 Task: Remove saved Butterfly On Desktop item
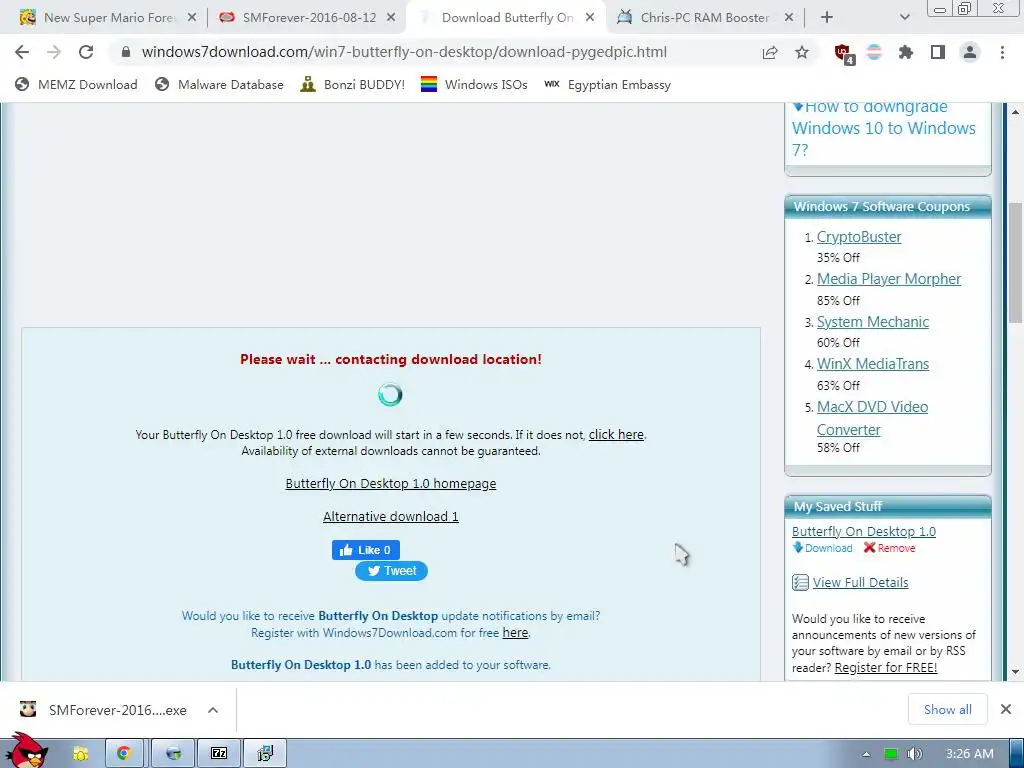[x=889, y=548]
